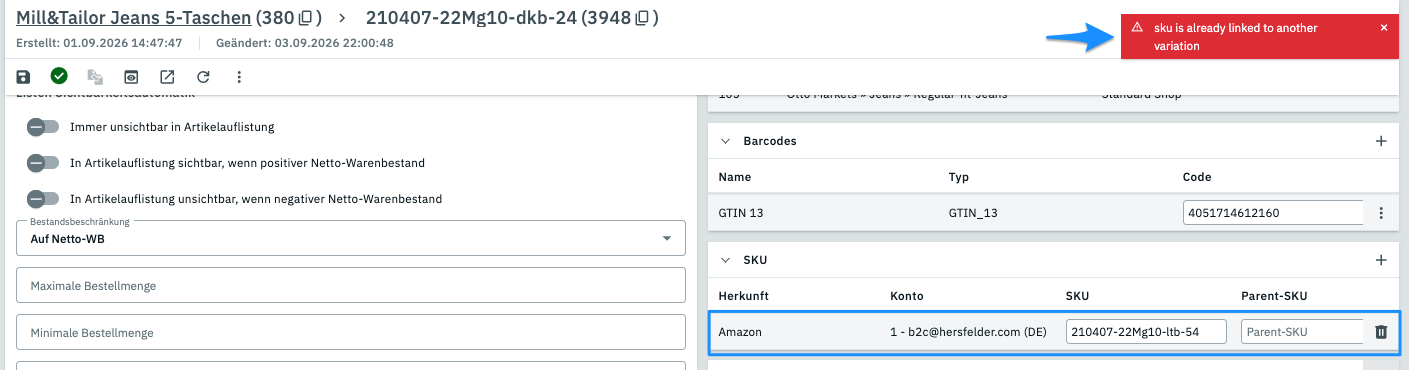The image size is (1409, 370).
Task: Click the save disk icon
Action: tap(24, 76)
